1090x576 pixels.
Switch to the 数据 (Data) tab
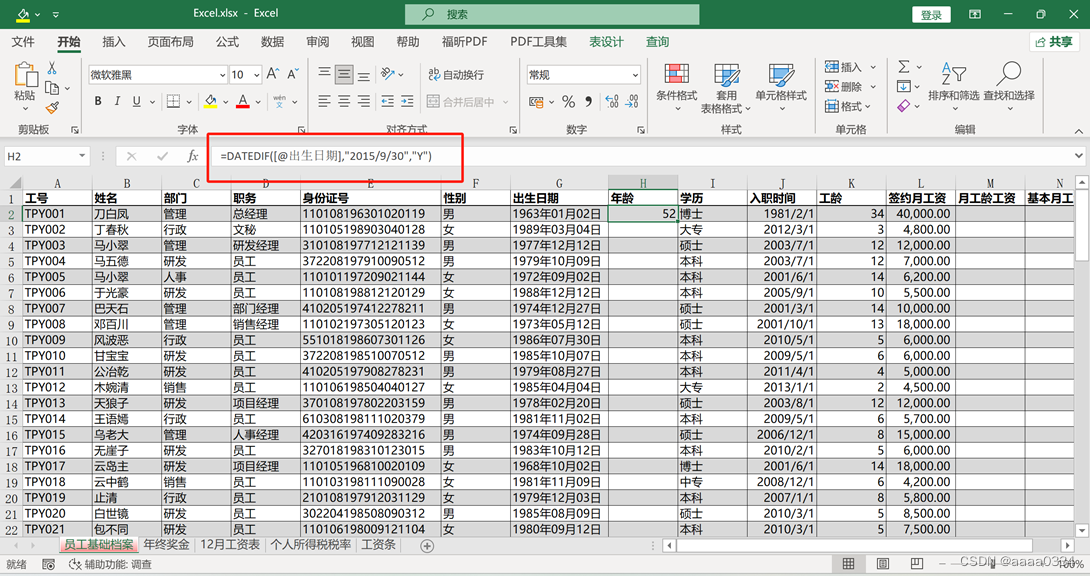pyautogui.click(x=272, y=42)
